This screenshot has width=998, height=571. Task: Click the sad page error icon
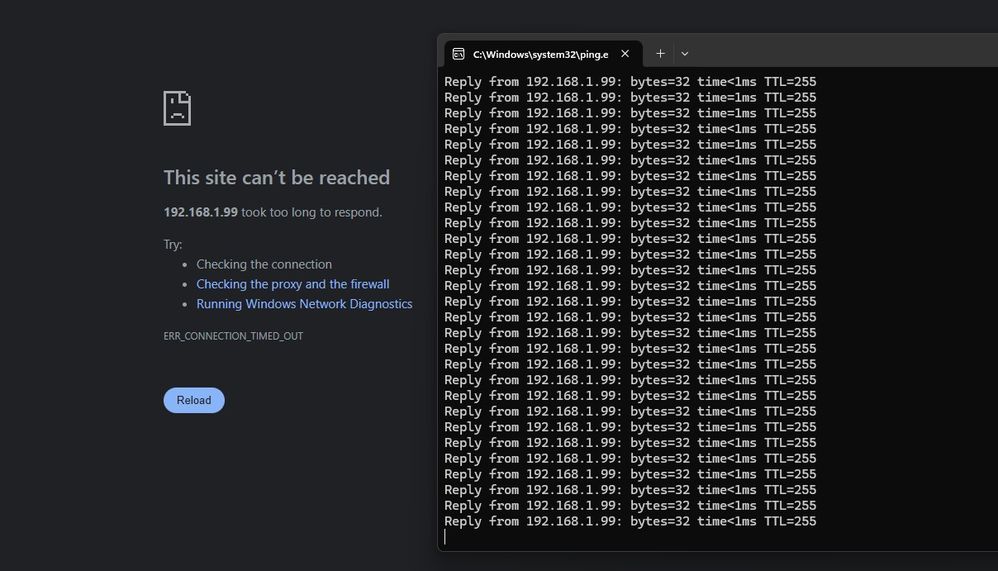(x=177, y=108)
